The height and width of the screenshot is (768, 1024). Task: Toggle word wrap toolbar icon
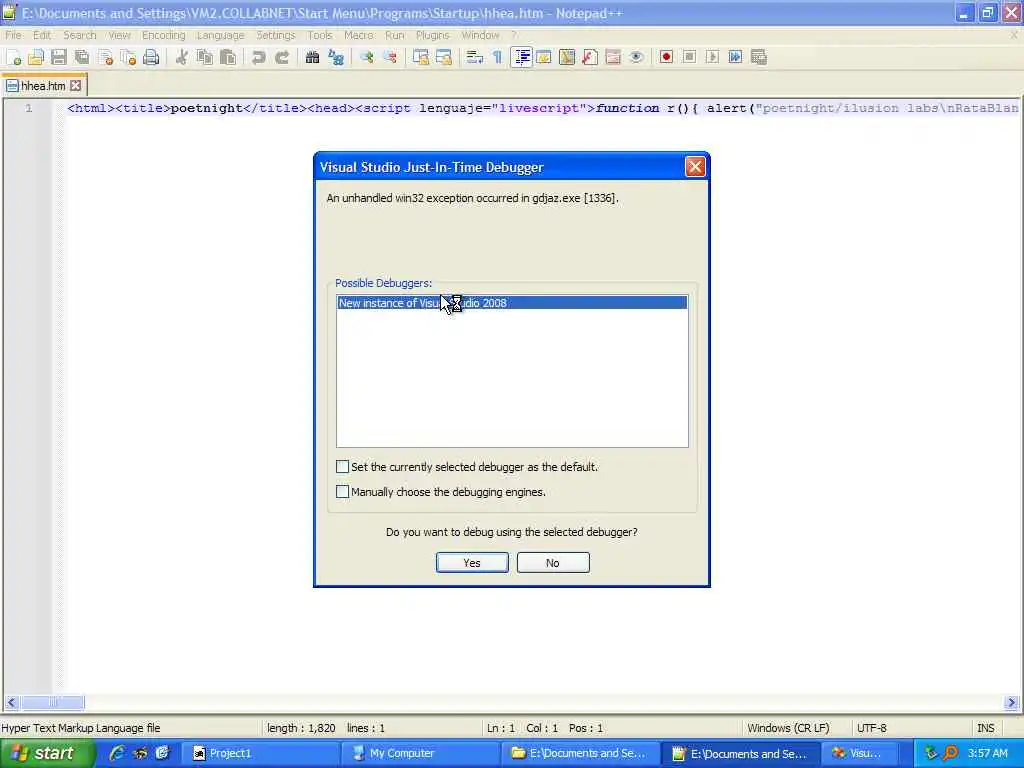475,57
